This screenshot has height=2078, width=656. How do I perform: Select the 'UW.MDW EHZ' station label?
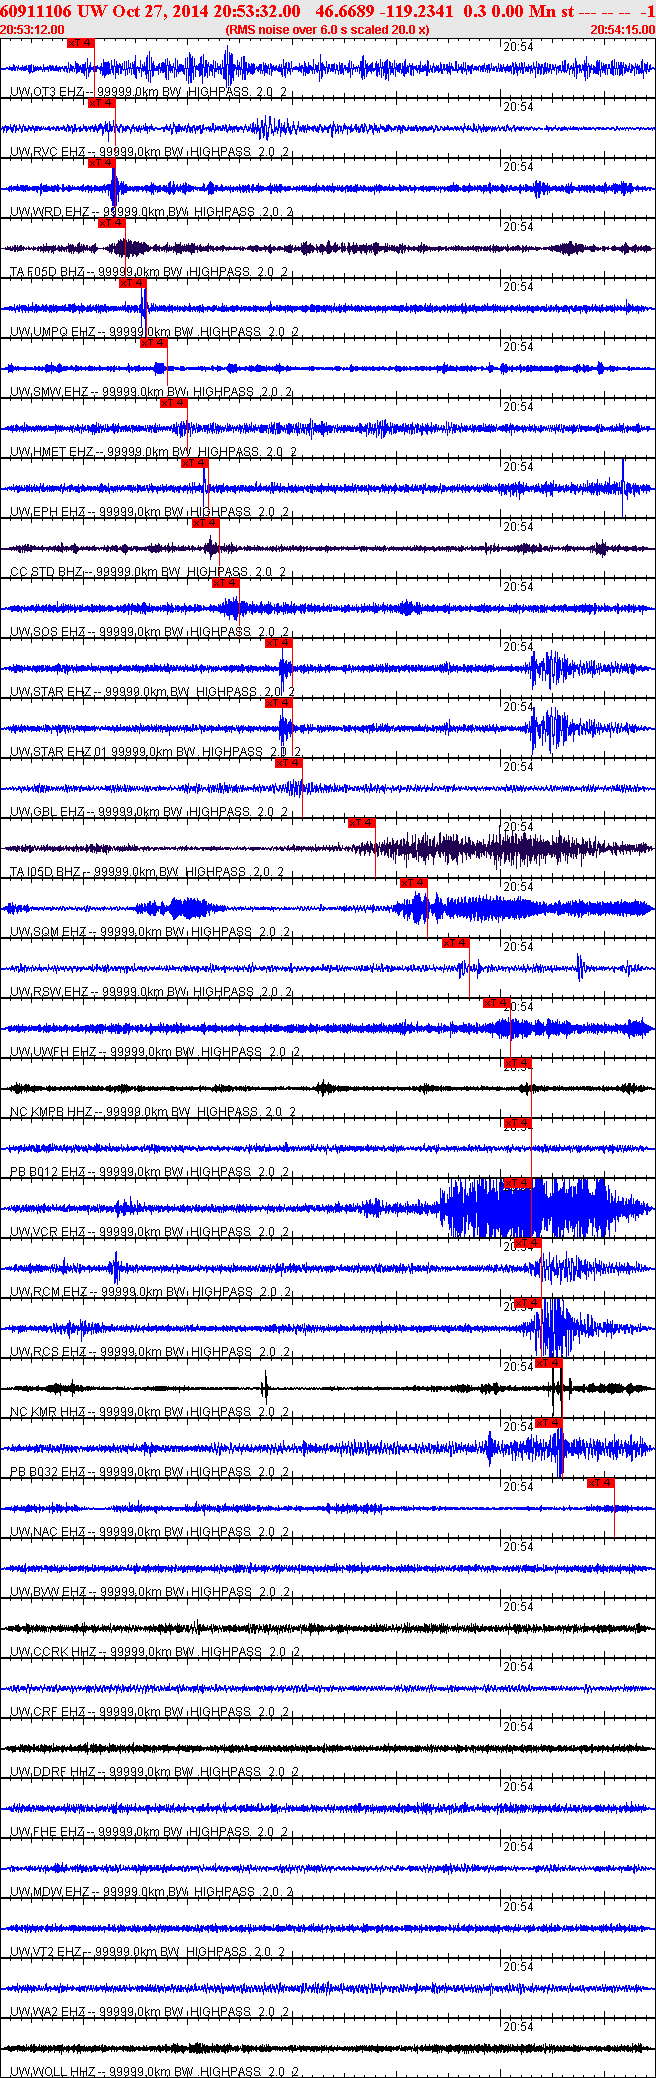50,1892
